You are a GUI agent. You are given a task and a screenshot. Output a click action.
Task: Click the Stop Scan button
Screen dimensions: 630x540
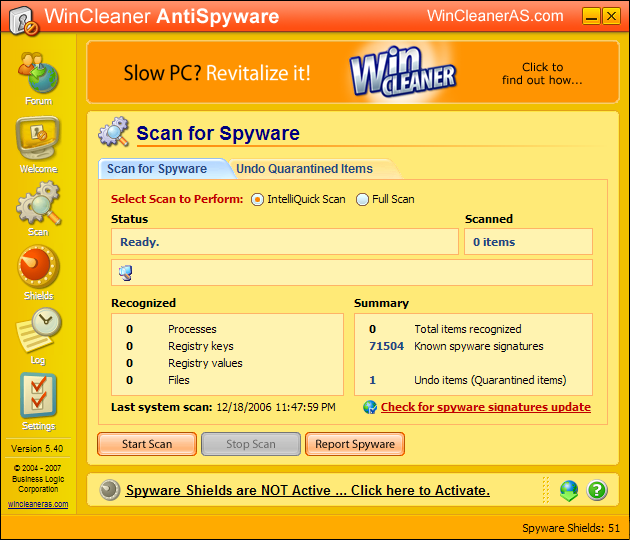(x=250, y=444)
